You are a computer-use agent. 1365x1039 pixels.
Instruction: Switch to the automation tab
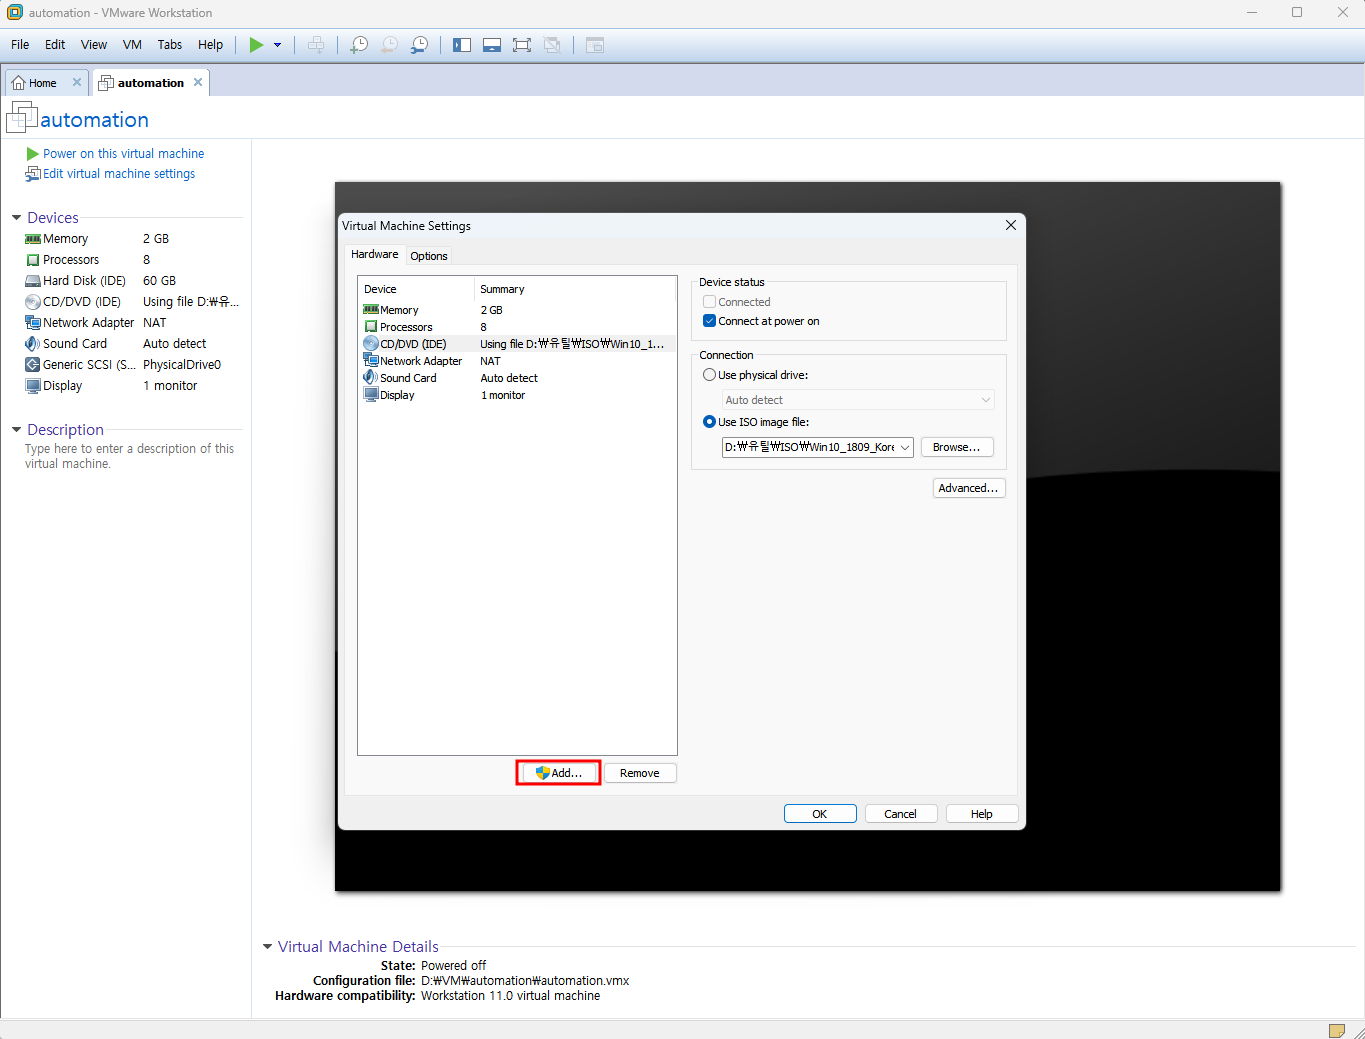click(150, 83)
